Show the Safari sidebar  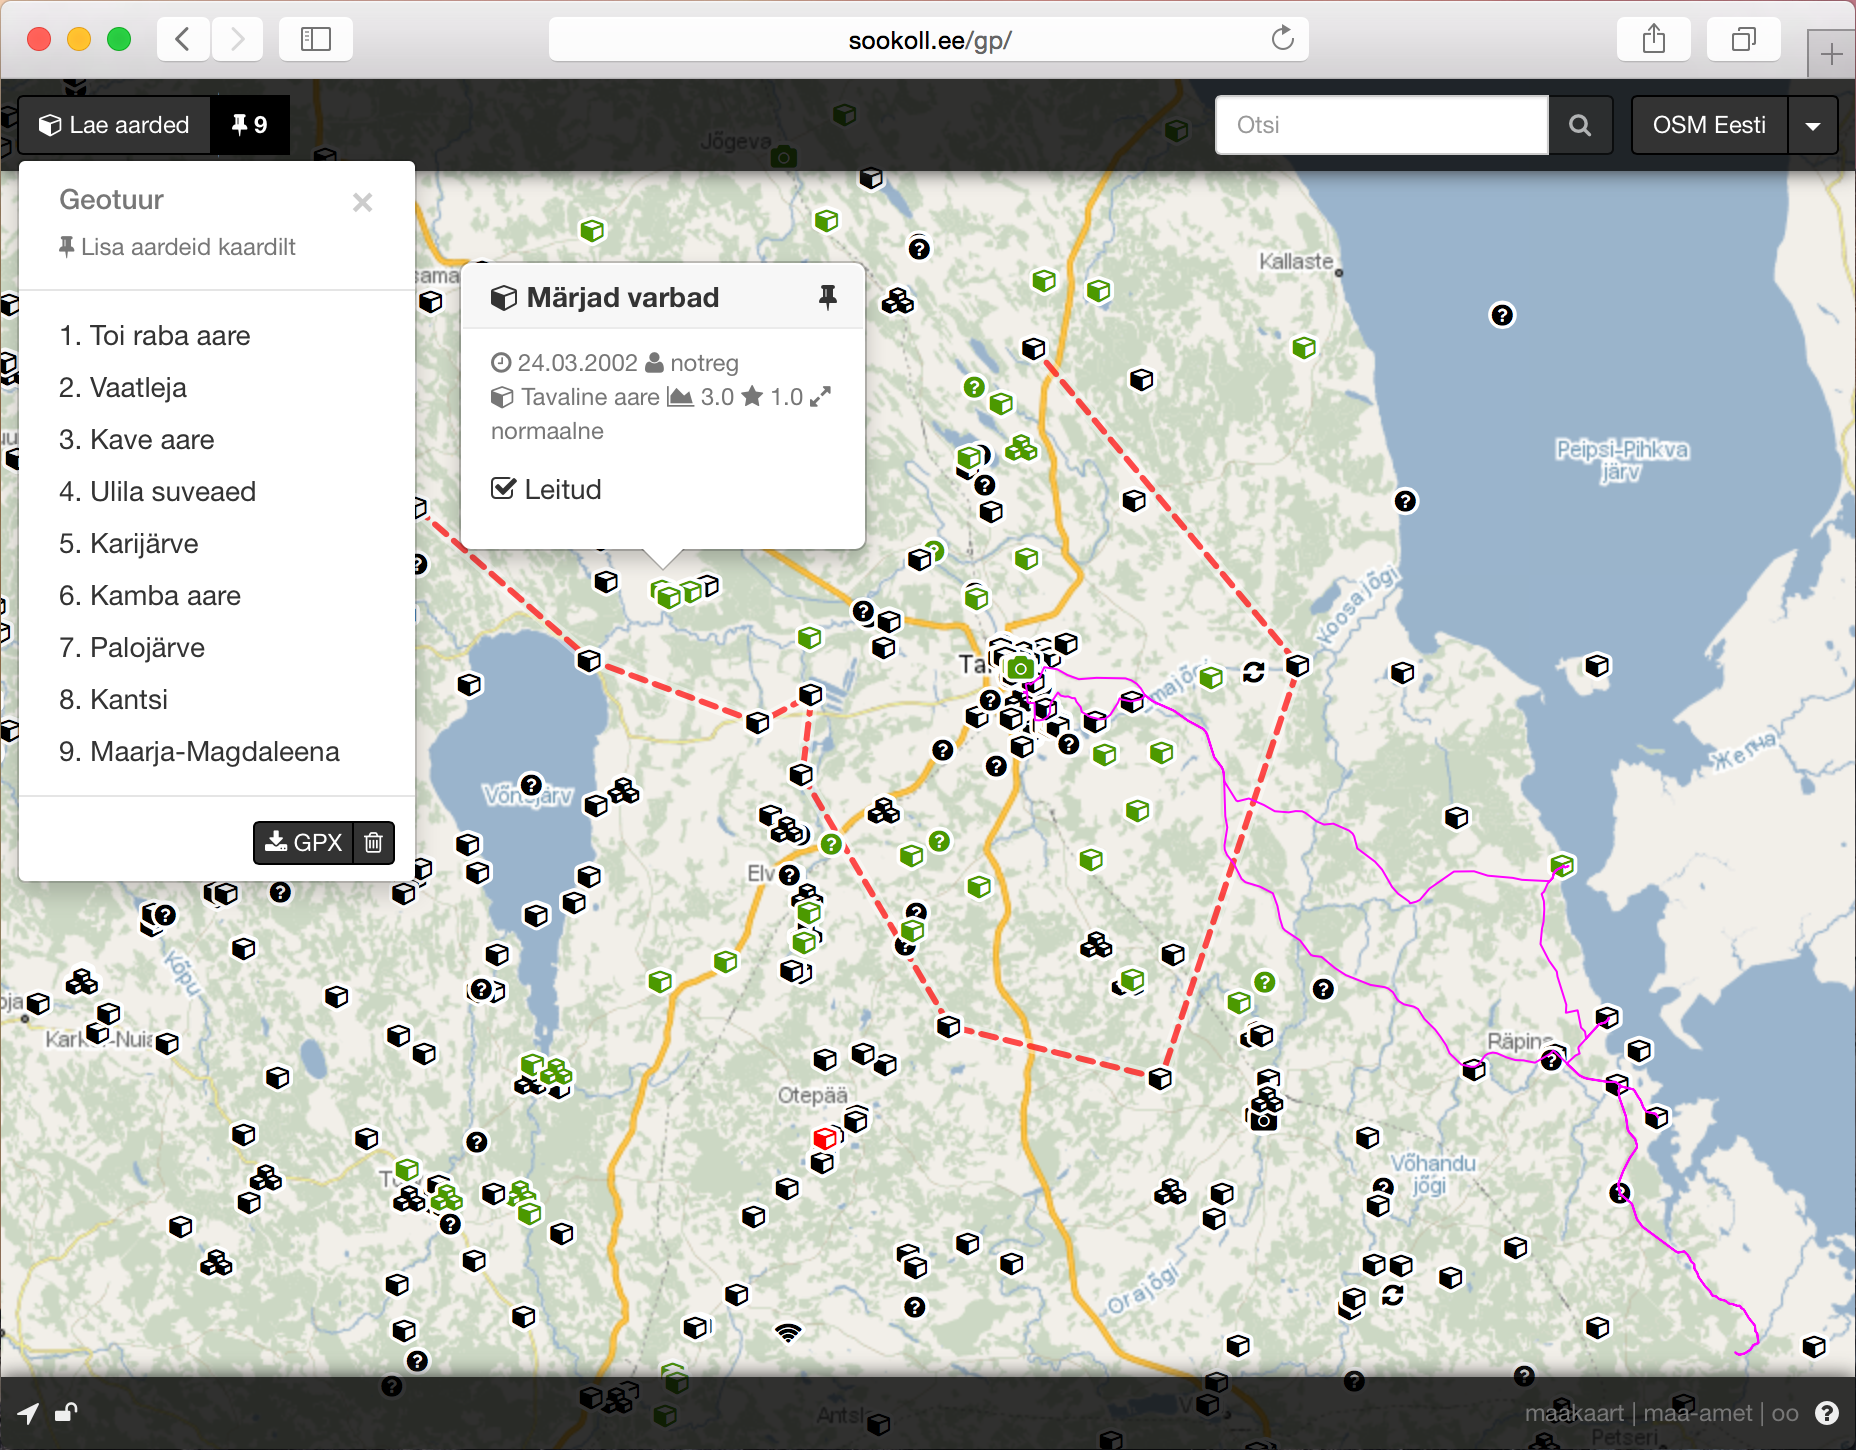[316, 39]
